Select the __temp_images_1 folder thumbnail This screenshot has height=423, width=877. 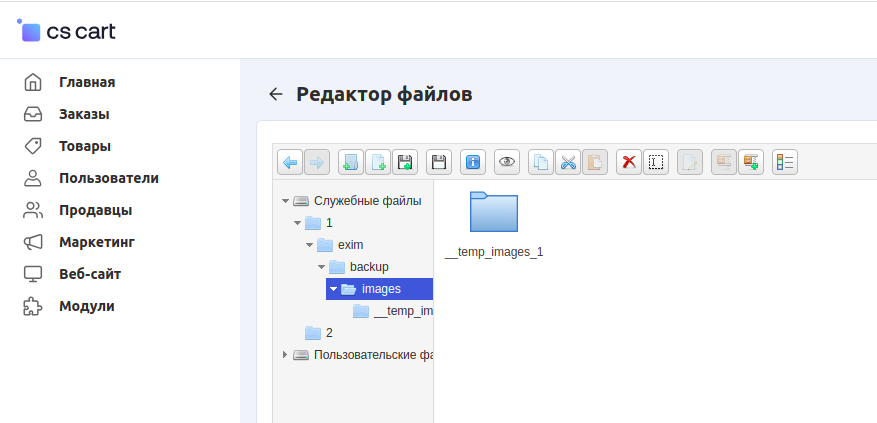coord(494,212)
